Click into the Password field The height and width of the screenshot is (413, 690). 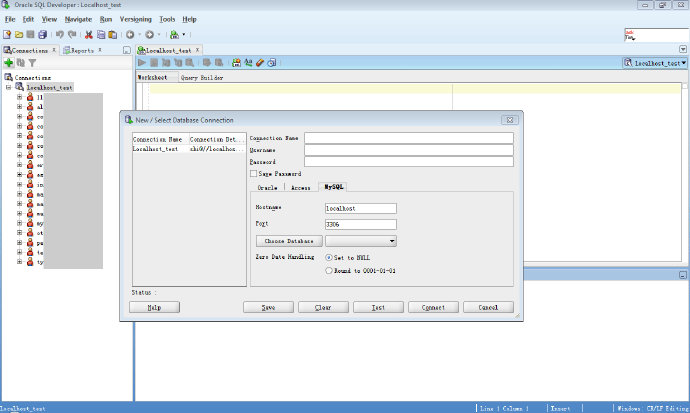tap(409, 162)
